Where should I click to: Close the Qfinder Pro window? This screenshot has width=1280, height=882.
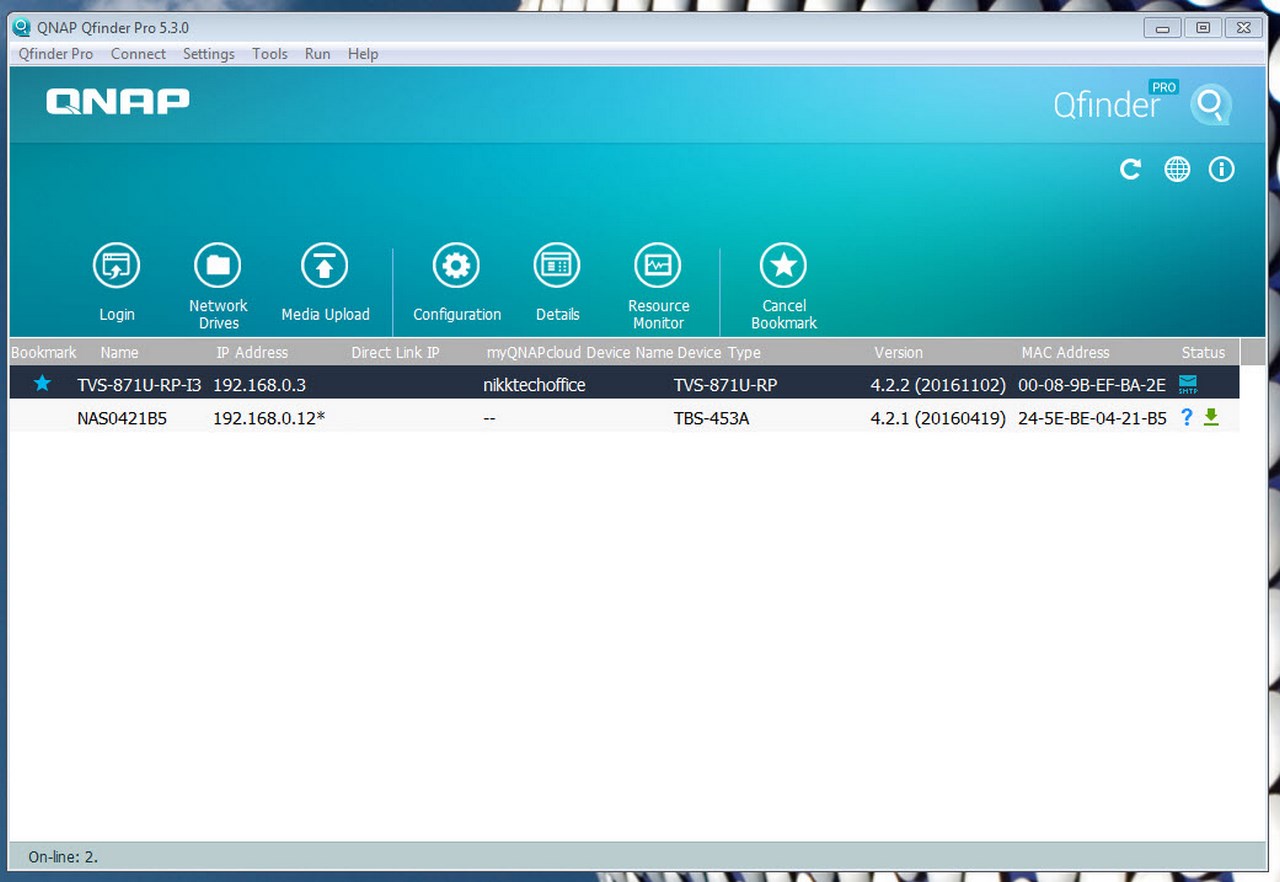(1243, 27)
